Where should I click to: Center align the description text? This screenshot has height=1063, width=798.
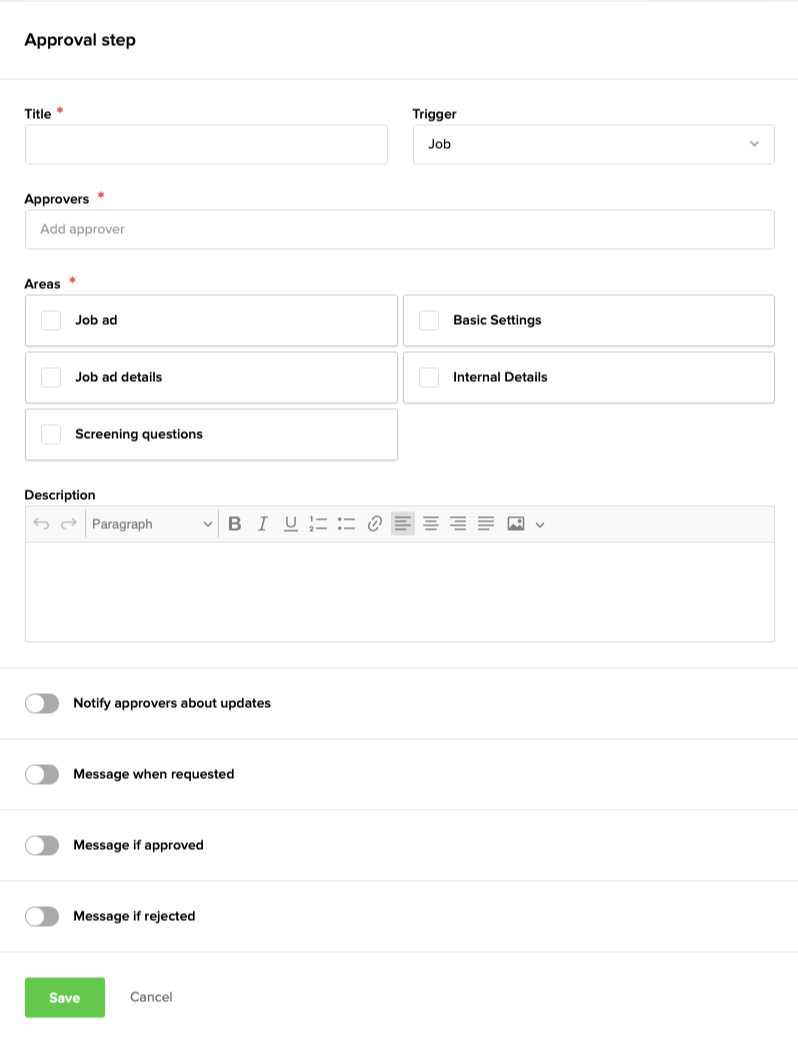[x=431, y=524]
